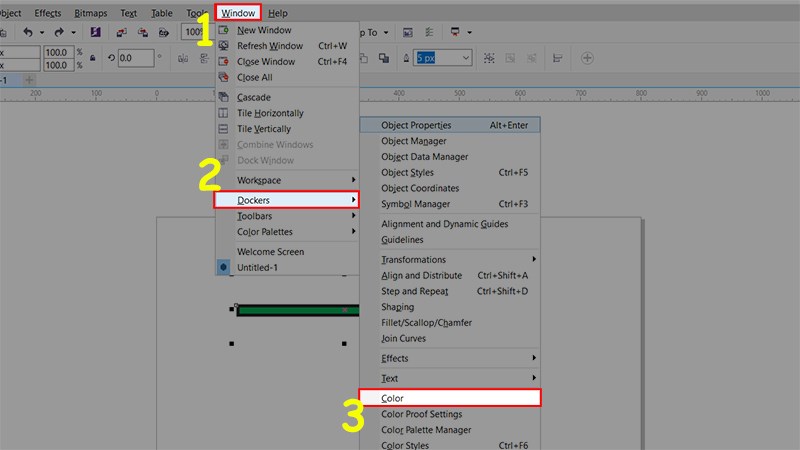Viewport: 800px width, 450px height.
Task: Select Symbol Manager entry
Action: [450, 204]
